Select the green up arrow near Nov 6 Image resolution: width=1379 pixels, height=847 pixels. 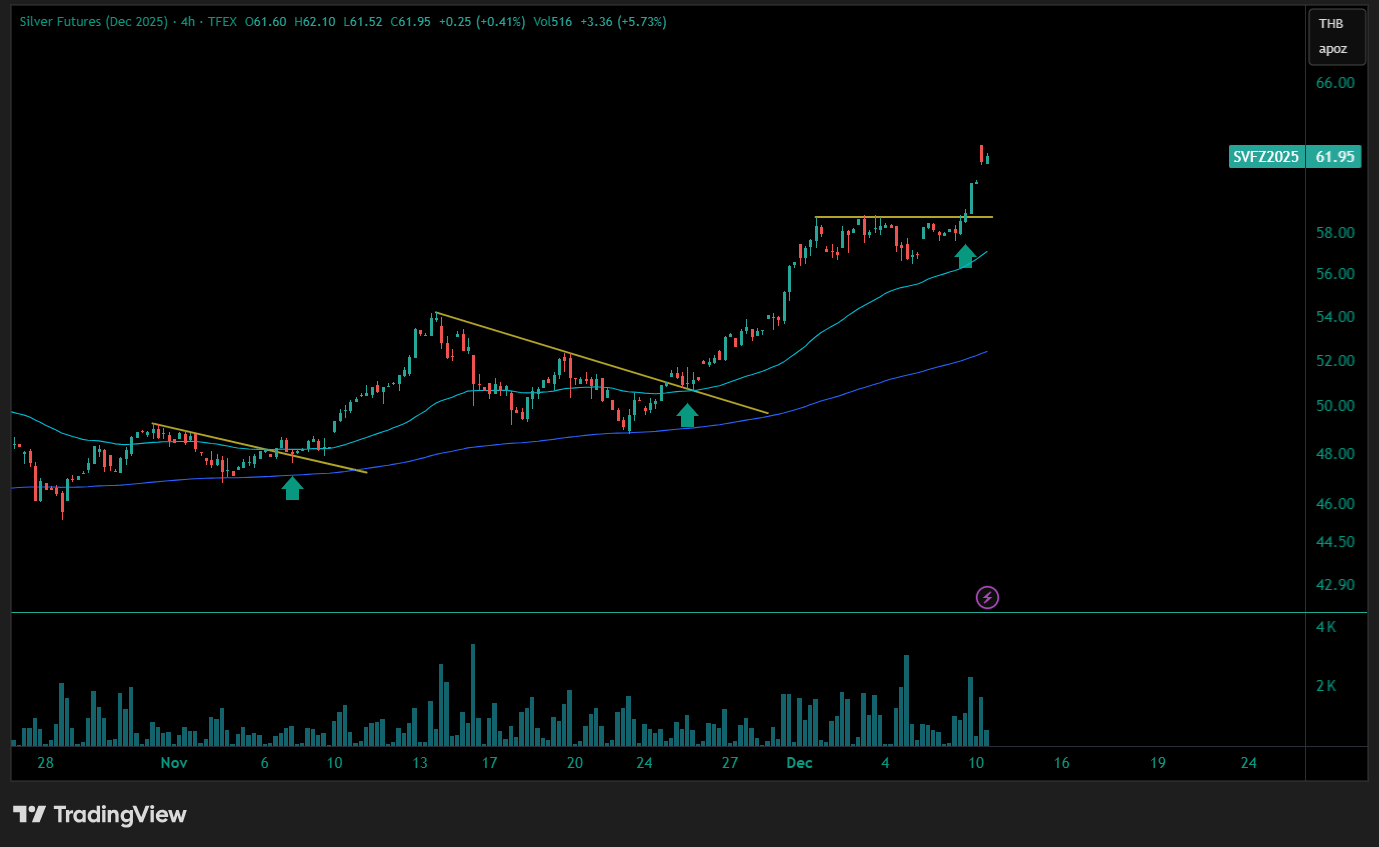coord(292,488)
